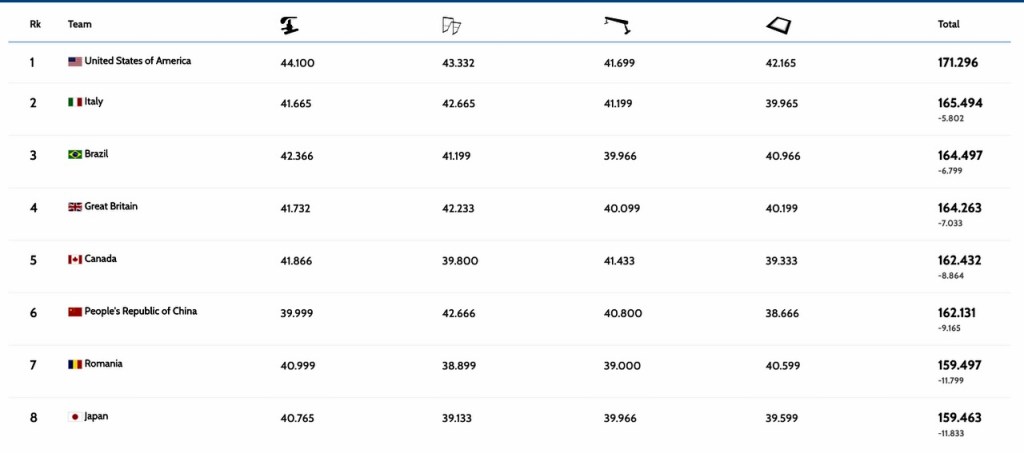Click the Rk column header
The image size is (1024, 453).
35,24
